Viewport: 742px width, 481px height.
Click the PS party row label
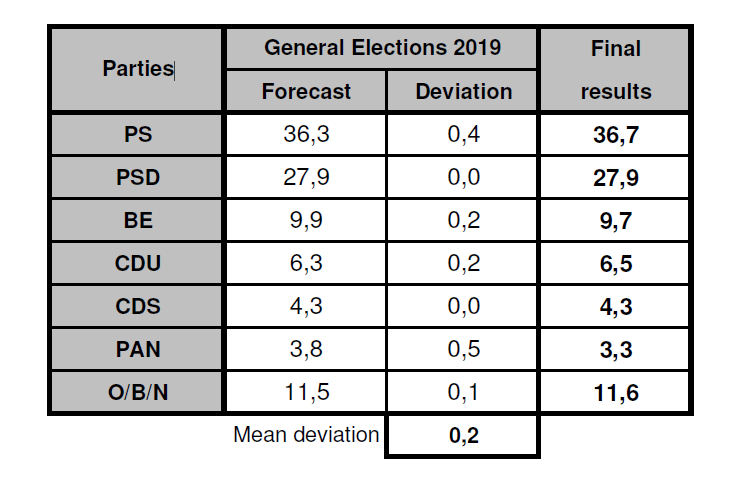pyautogui.click(x=137, y=134)
